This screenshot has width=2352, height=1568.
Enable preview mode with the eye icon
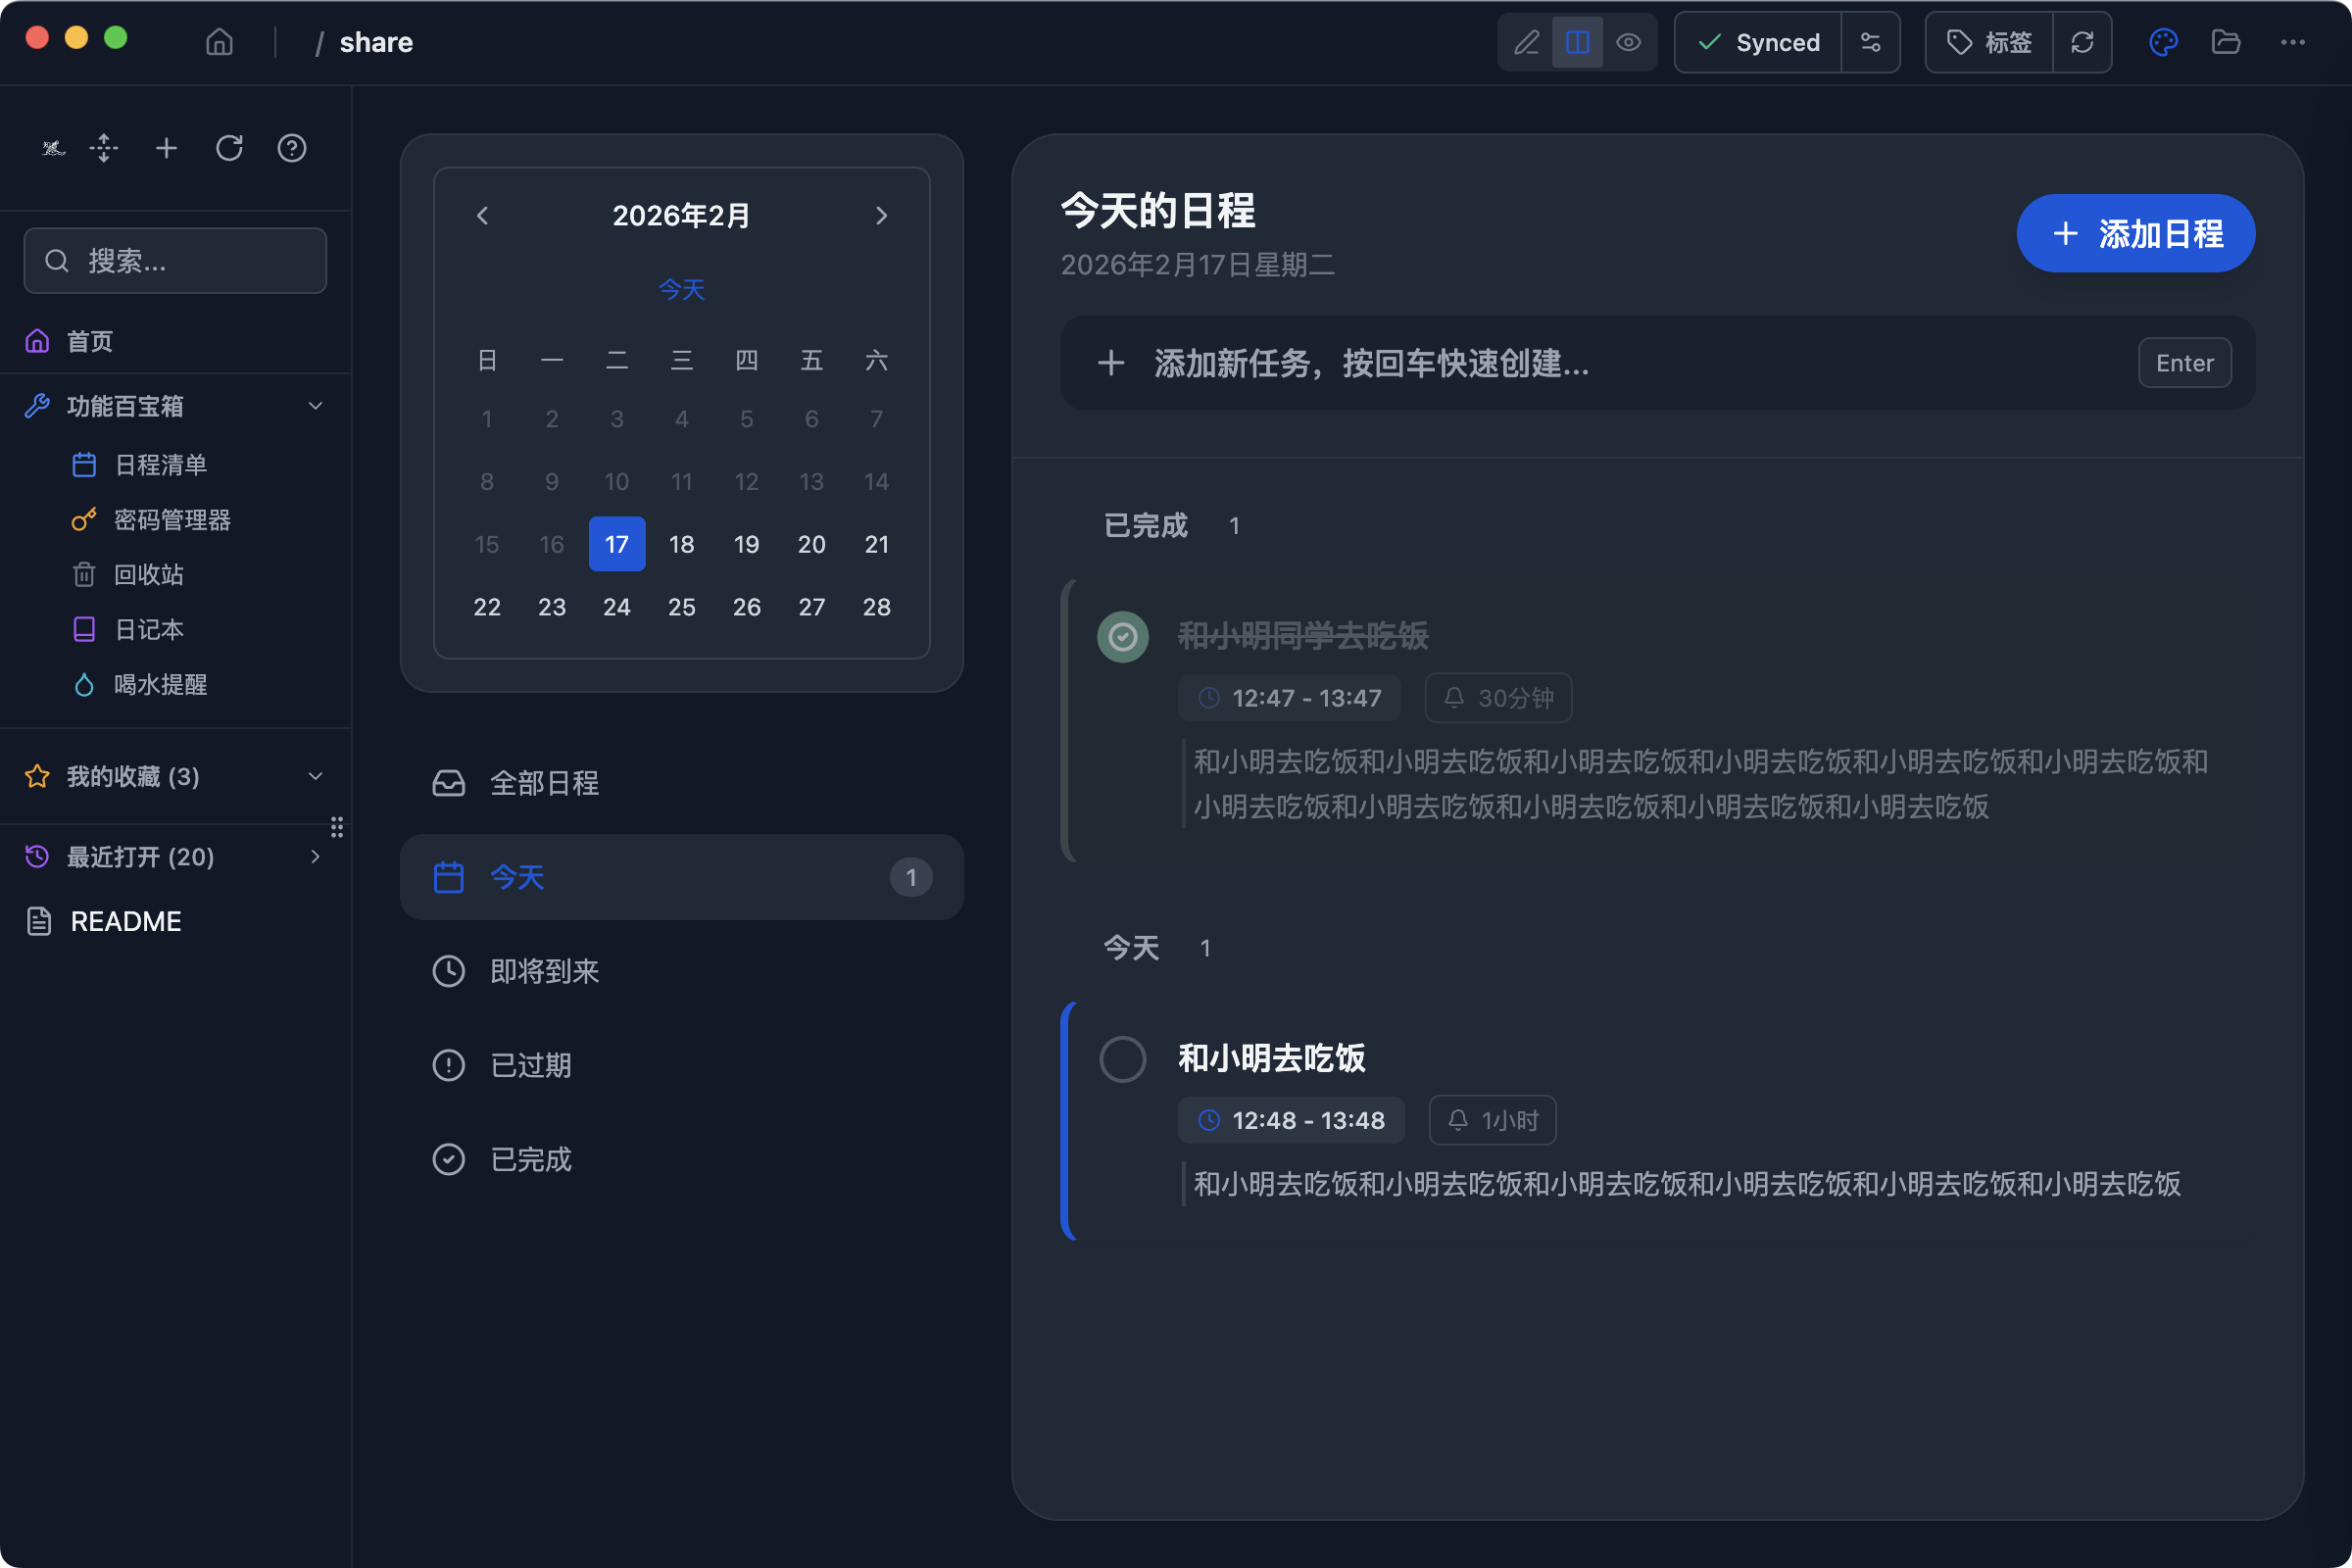1629,42
